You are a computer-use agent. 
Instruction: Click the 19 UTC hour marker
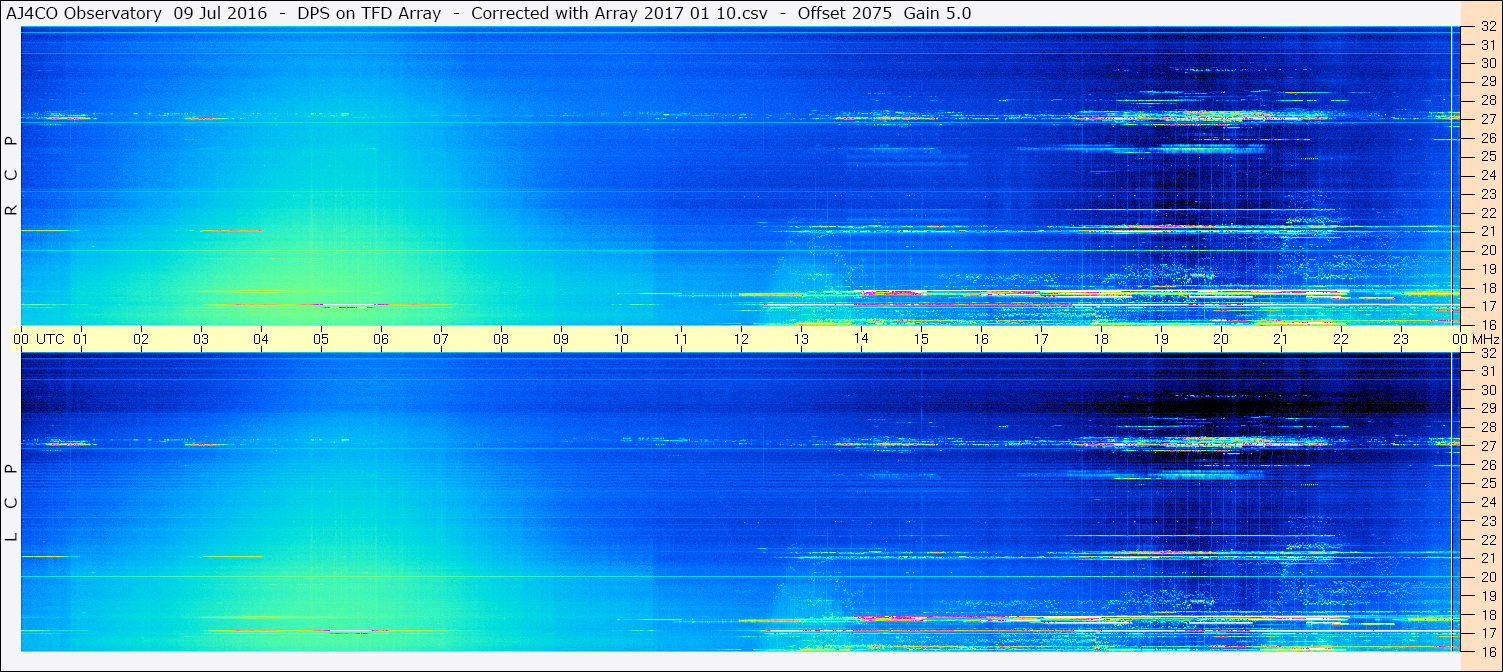(x=1161, y=339)
